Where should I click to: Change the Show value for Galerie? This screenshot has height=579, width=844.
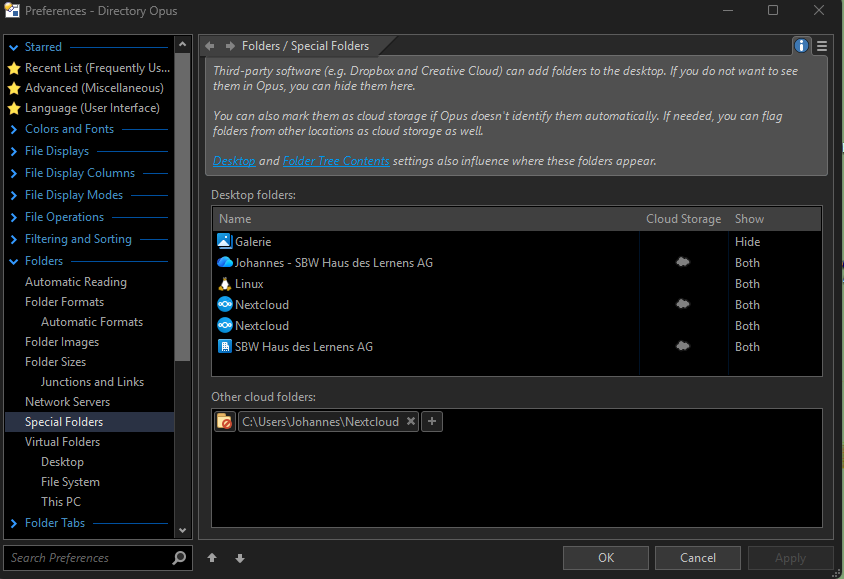click(748, 242)
